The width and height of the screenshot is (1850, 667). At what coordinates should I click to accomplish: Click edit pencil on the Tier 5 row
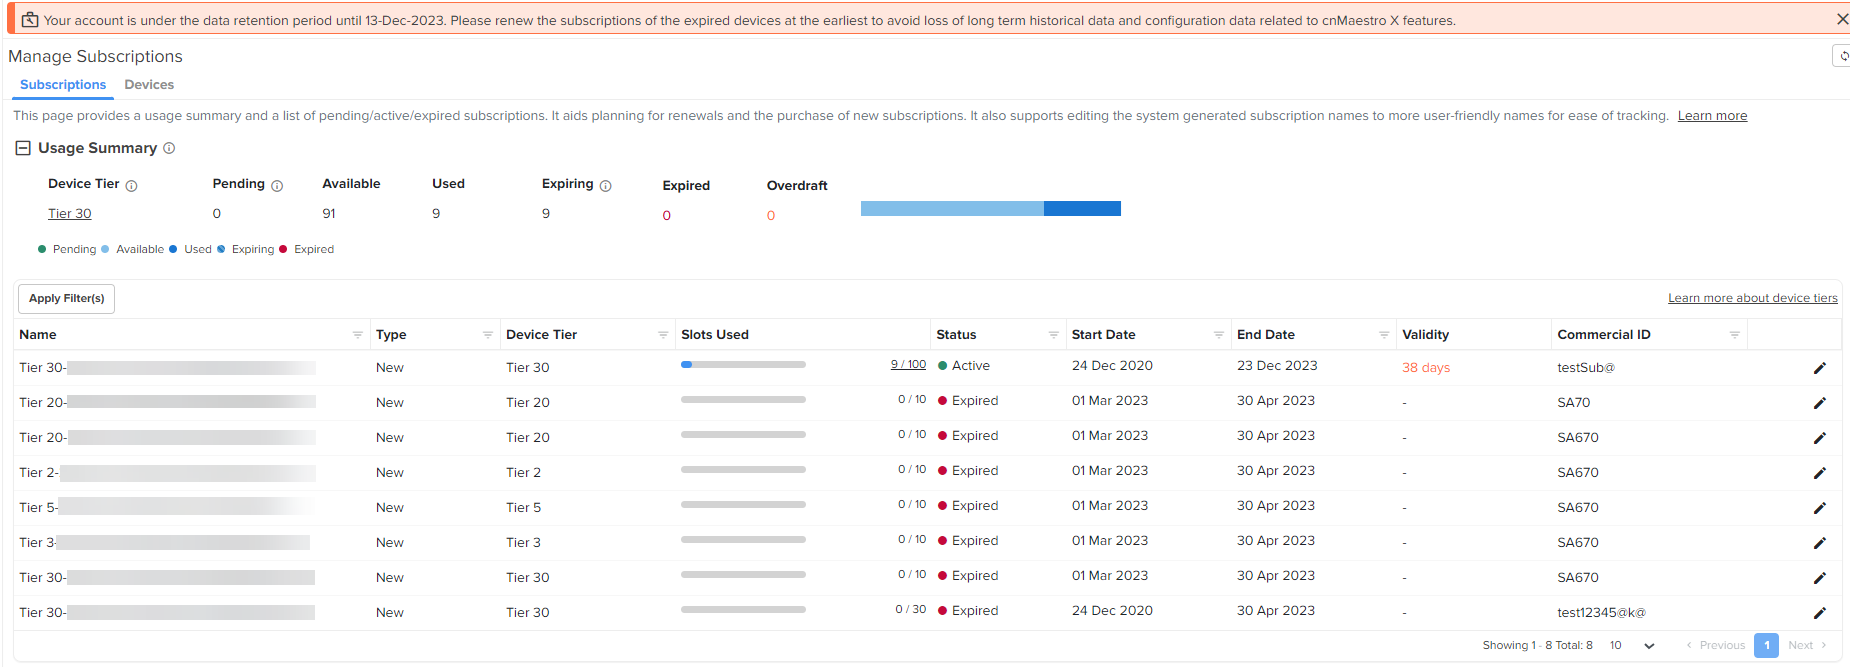point(1819,508)
